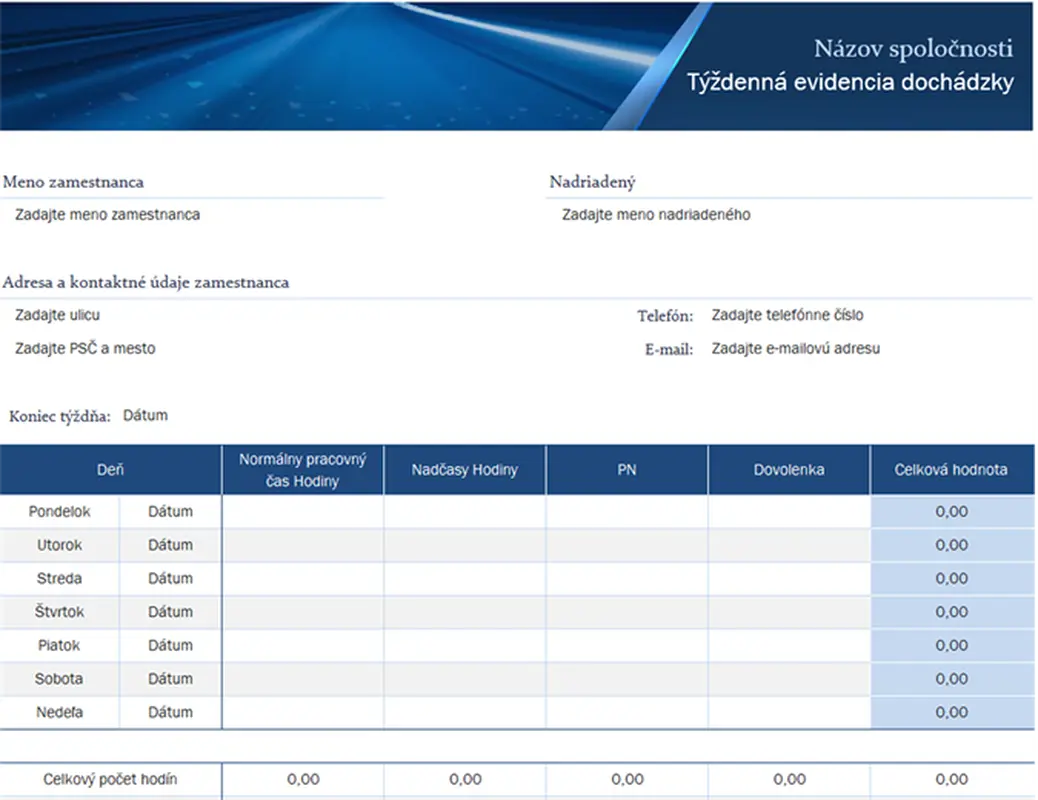This screenshot has width=1038, height=800.
Task: Select the 0,00 total in the Streda row
Action: pos(952,578)
